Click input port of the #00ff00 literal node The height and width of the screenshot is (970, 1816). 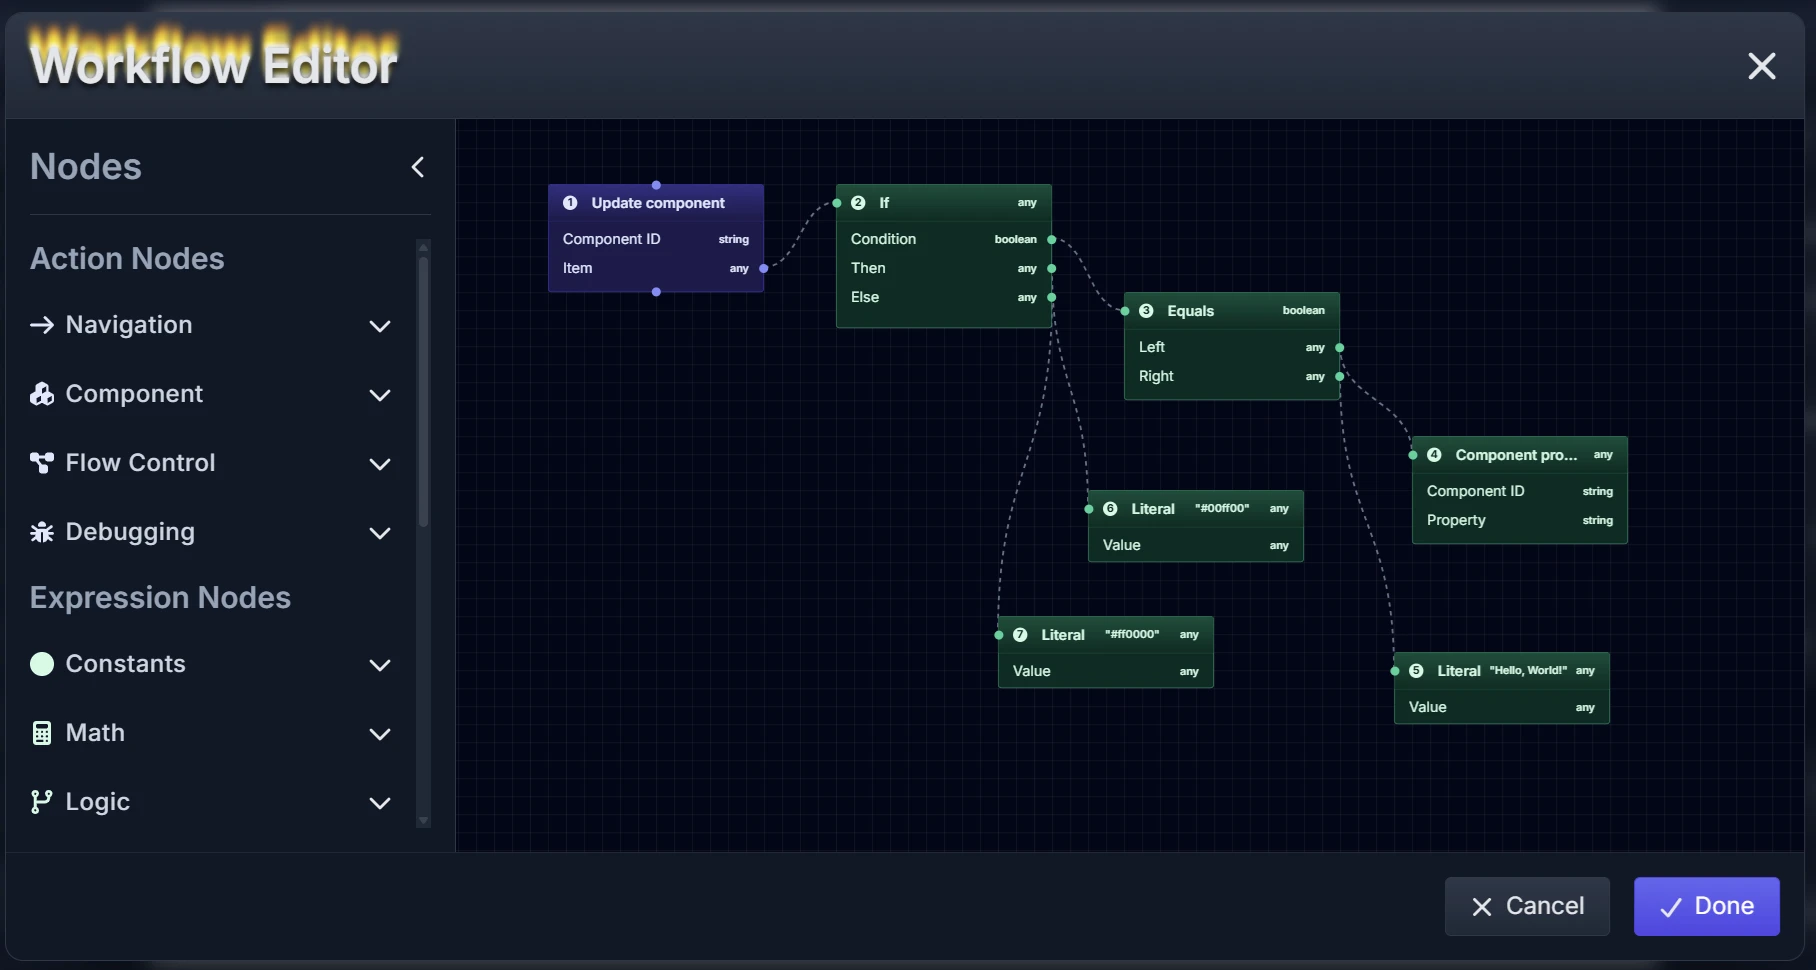[1089, 509]
